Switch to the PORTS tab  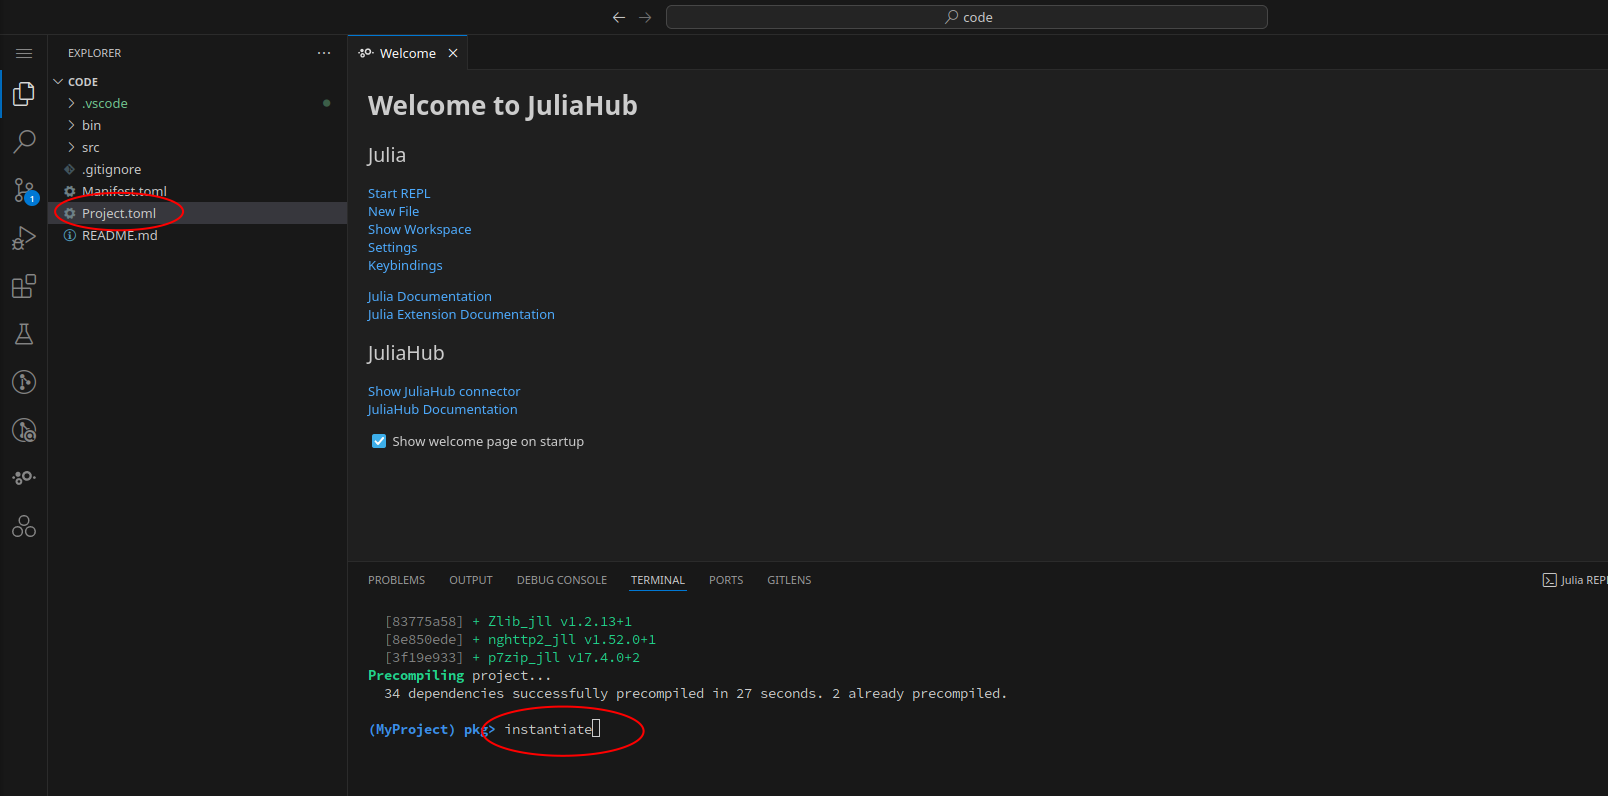click(726, 580)
